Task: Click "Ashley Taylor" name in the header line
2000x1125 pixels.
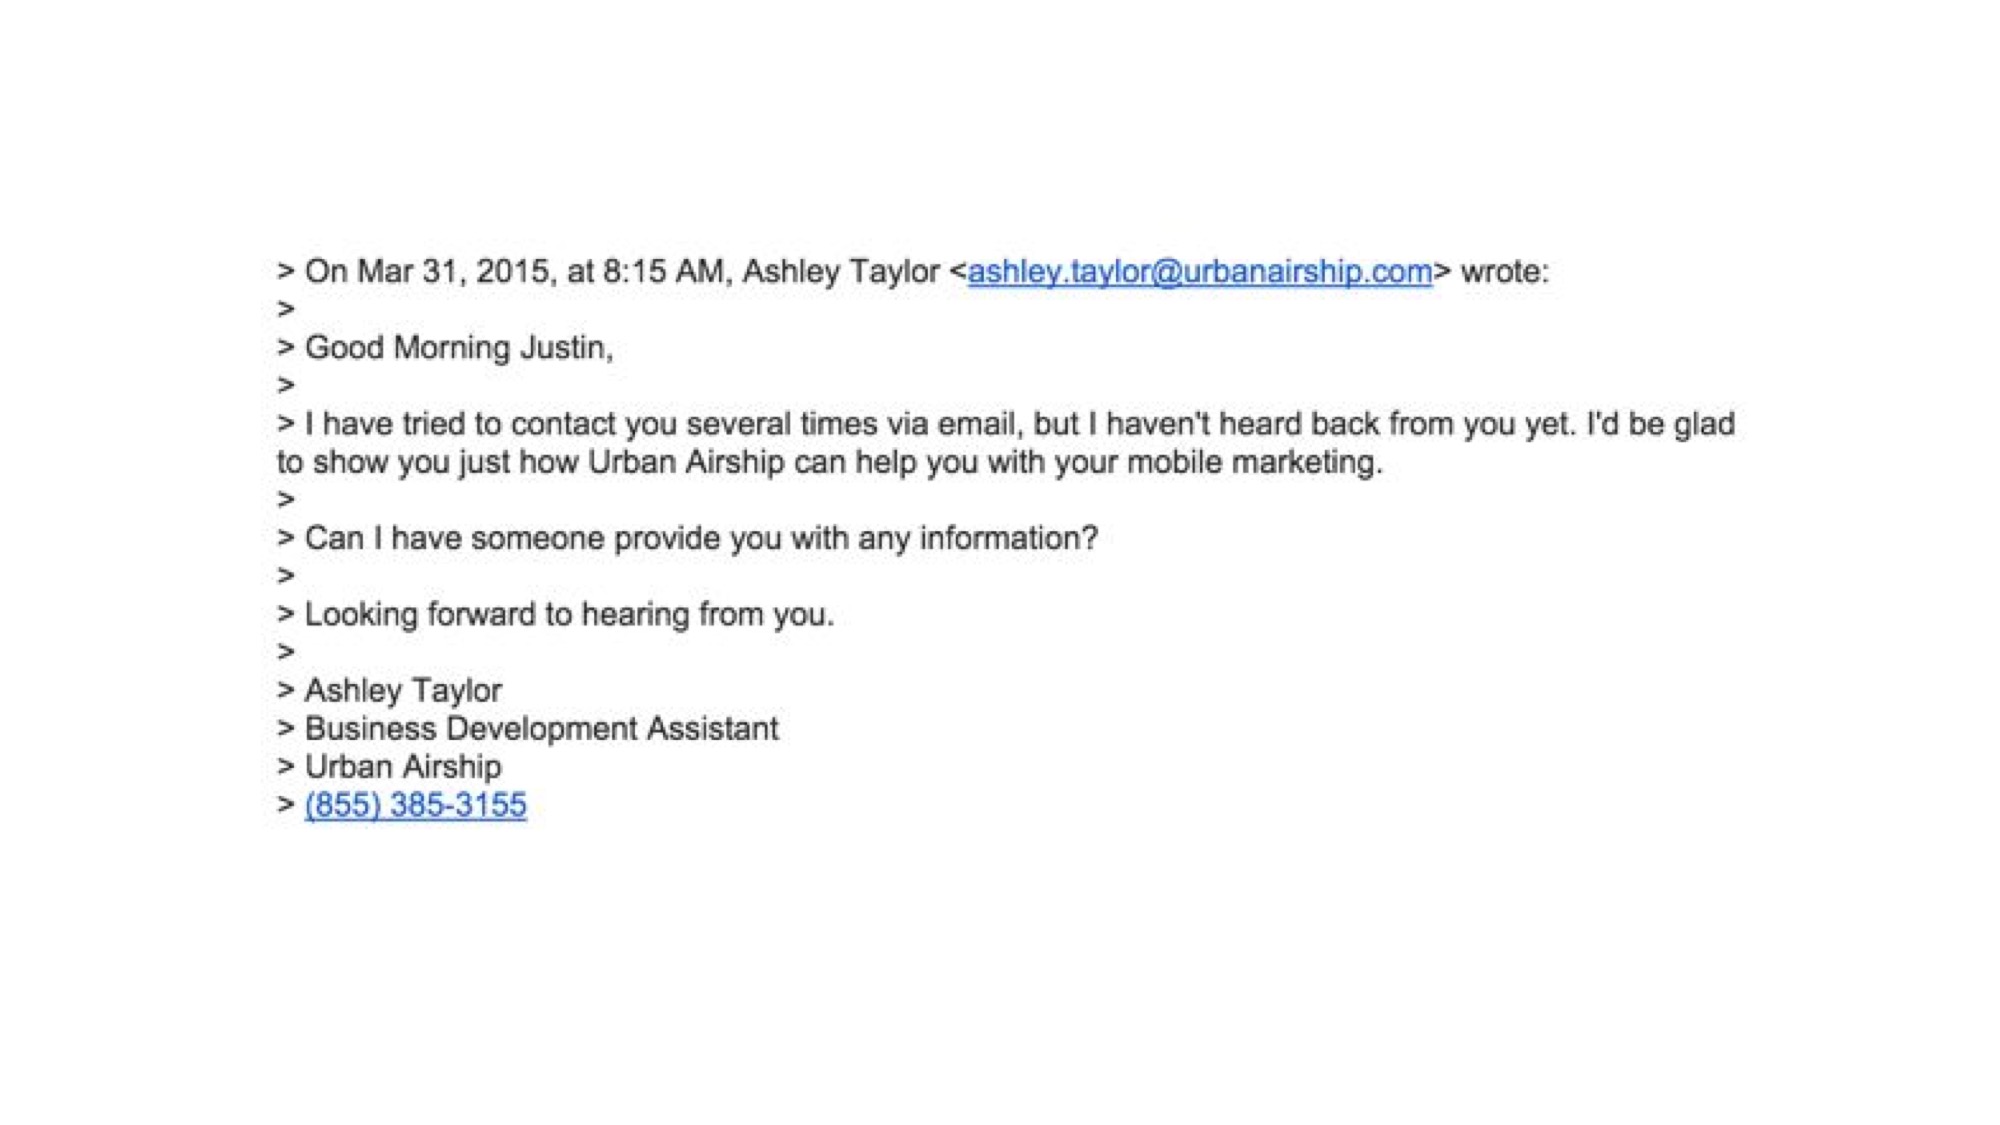Action: [840, 272]
